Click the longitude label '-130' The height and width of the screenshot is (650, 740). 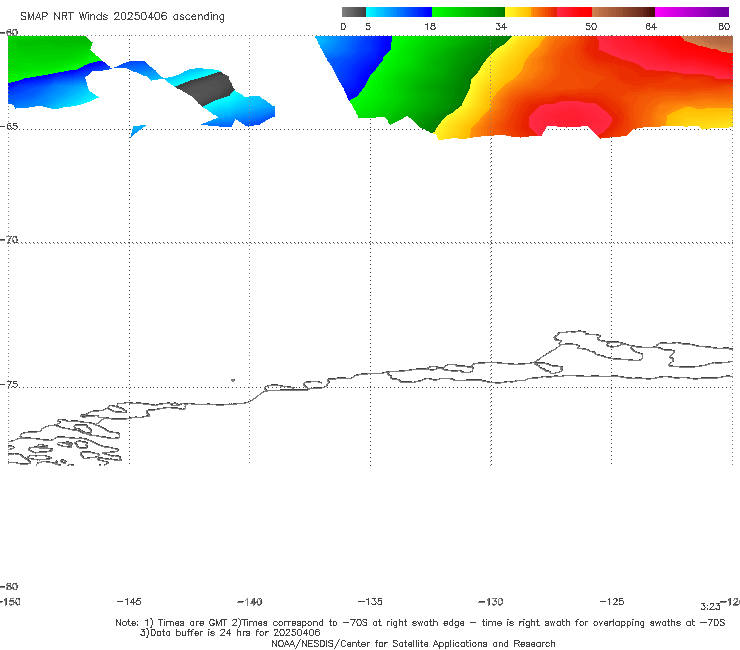coord(491,602)
